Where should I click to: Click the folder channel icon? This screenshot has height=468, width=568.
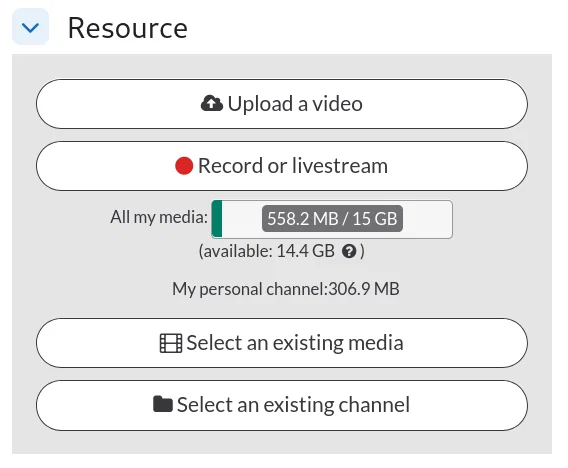point(163,404)
